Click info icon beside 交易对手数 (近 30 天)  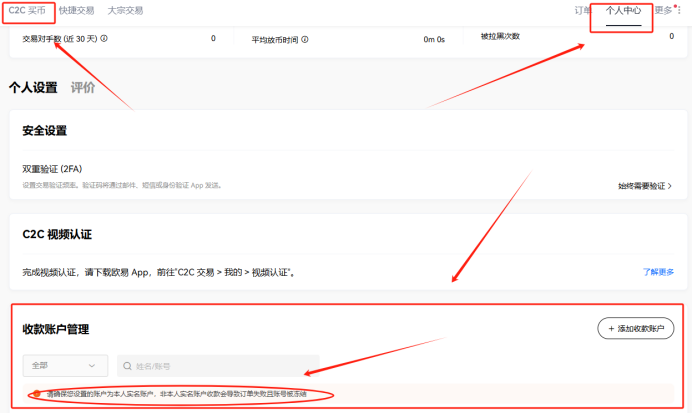click(104, 38)
